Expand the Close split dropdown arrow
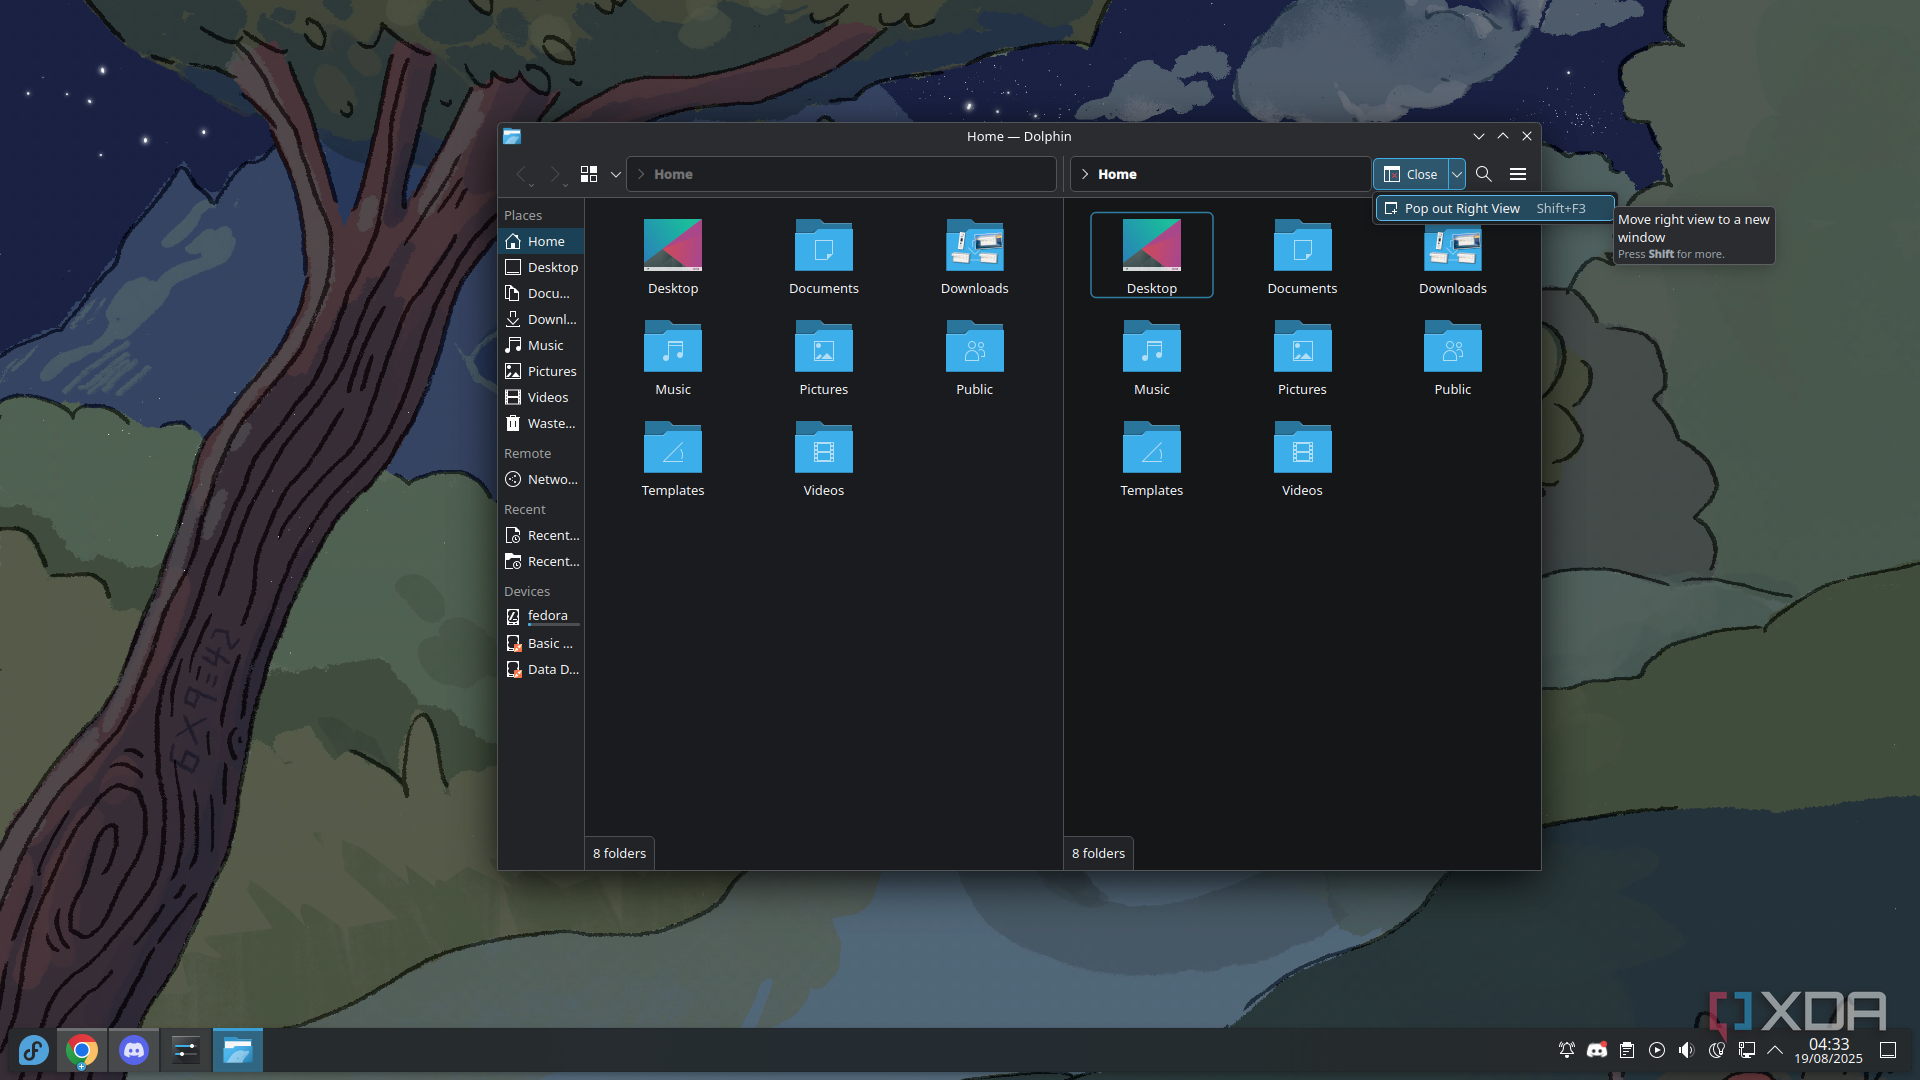Viewport: 1920px width, 1080px height. [1457, 174]
